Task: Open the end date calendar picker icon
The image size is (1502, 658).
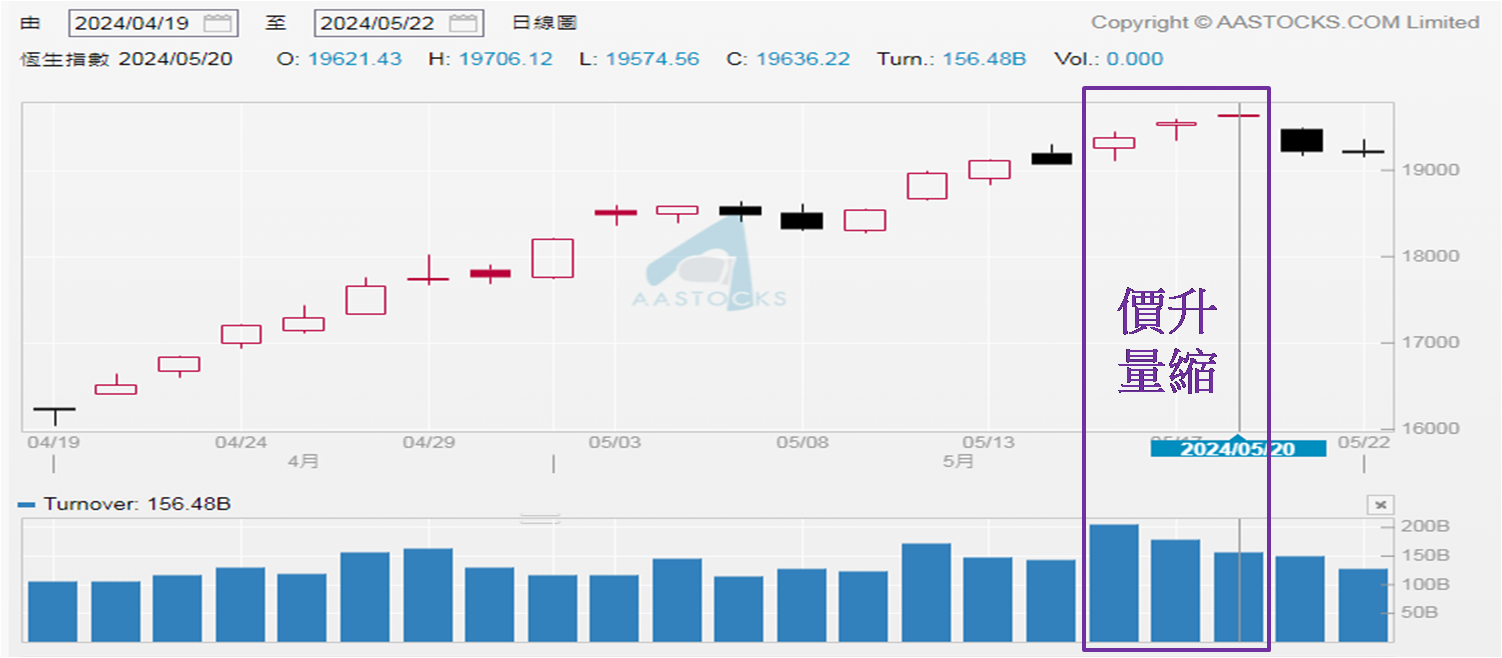Action: (462, 23)
